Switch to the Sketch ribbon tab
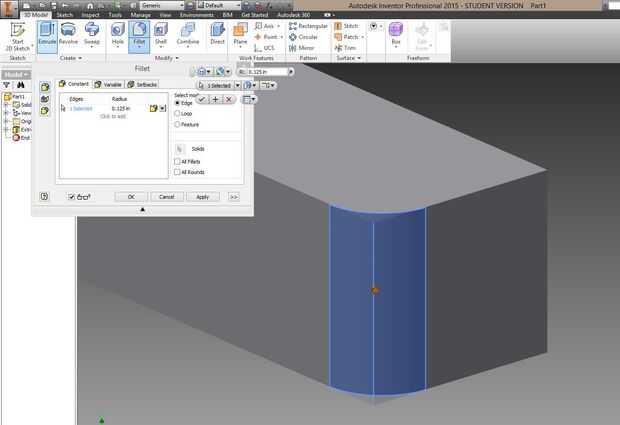 [65, 15]
